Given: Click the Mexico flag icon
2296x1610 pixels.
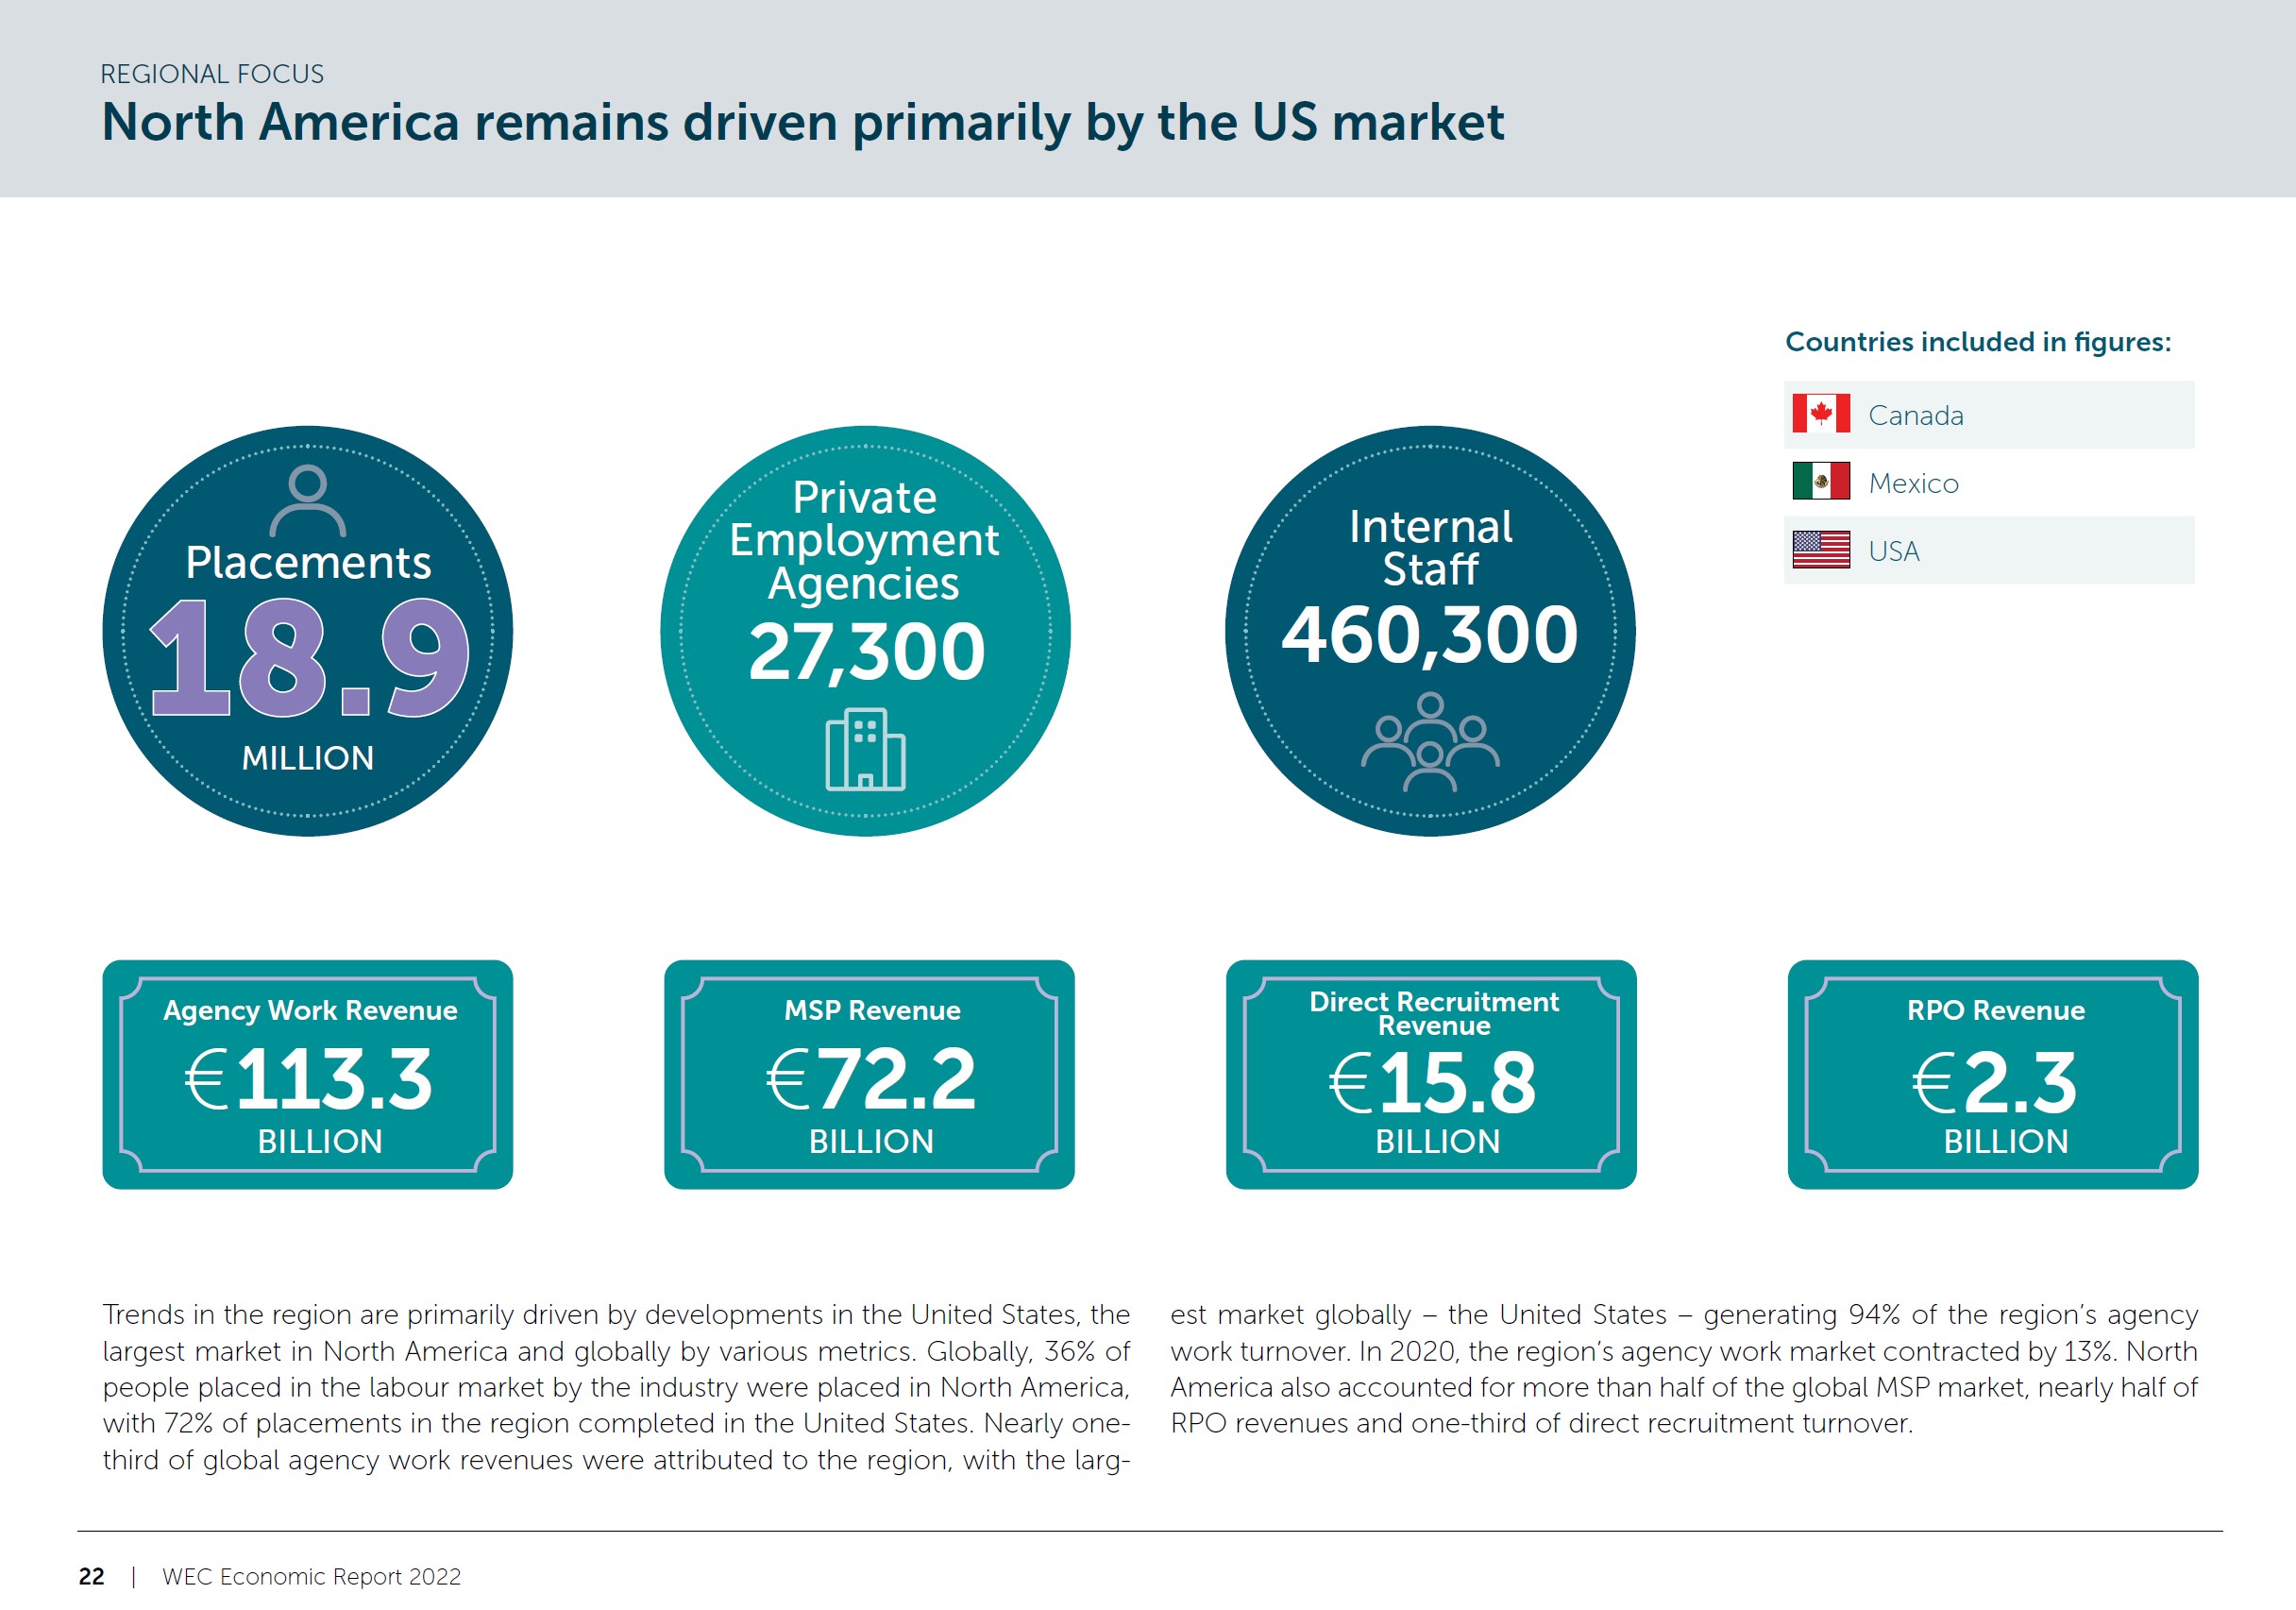Looking at the screenshot, I should click(x=1820, y=481).
